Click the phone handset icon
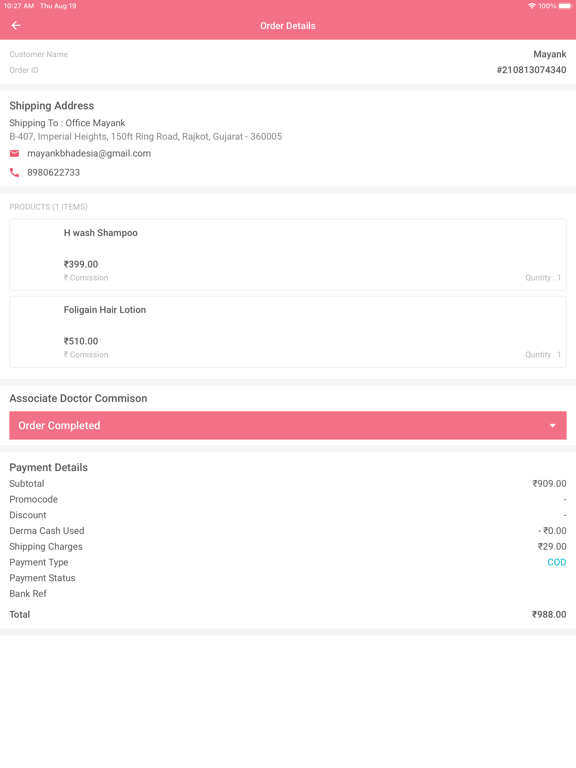576x768 pixels. point(15,172)
